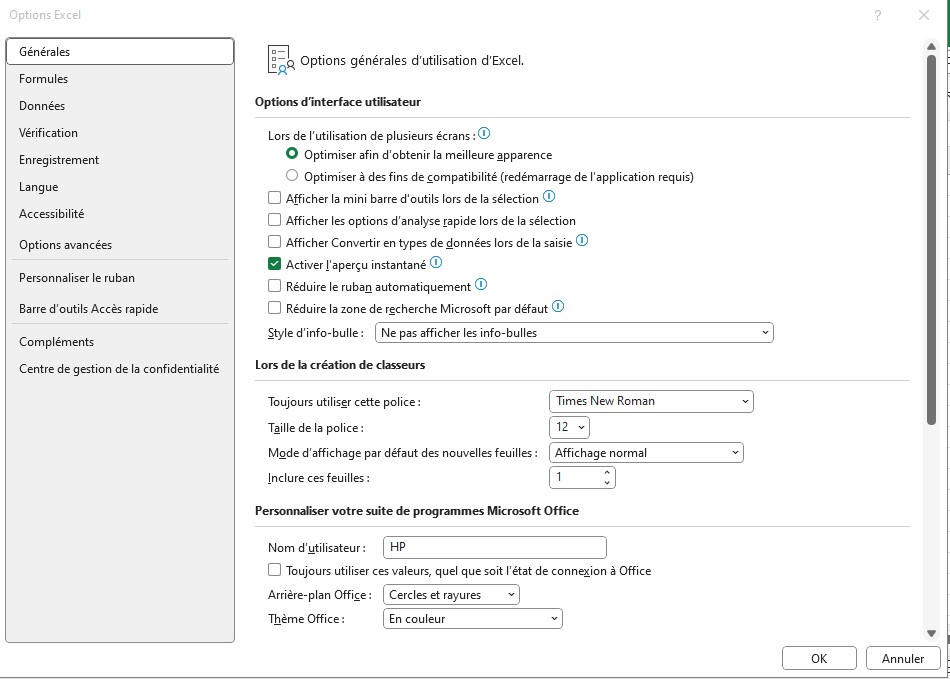Open Arrière-plan Office Cercles et rayures dropdown
Screen dimensions: 950x679
pyautogui.click(x=451, y=595)
